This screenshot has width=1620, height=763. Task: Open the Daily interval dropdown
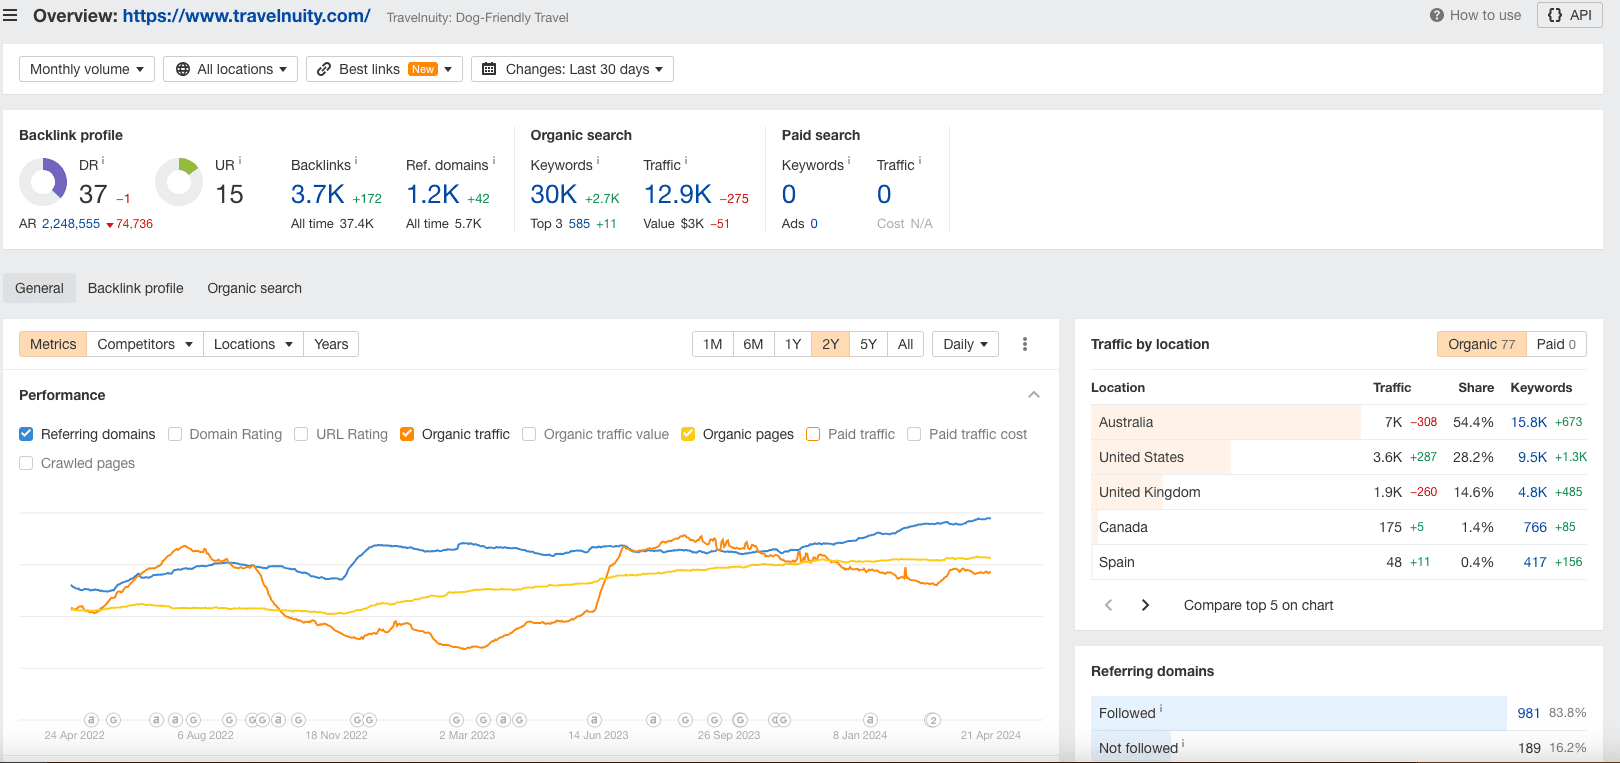[x=966, y=344]
